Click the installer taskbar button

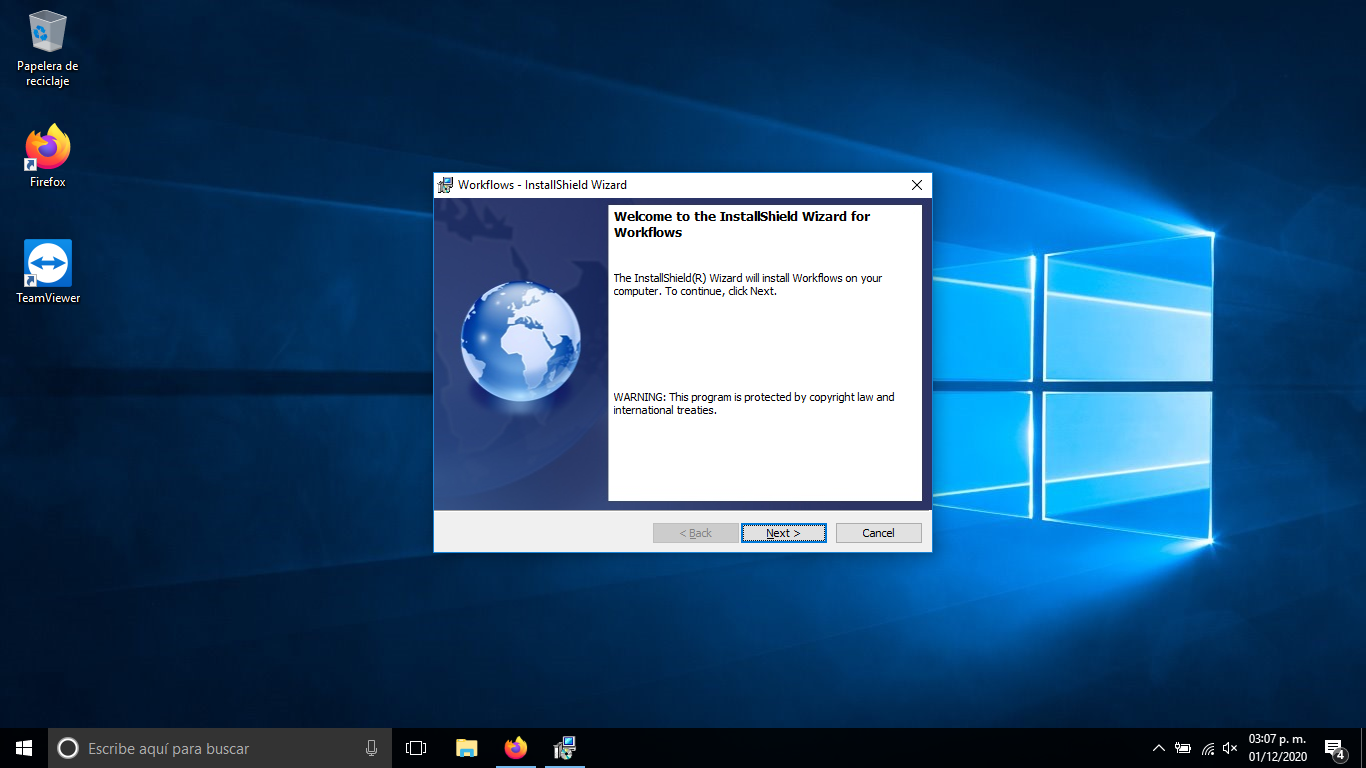(565, 748)
